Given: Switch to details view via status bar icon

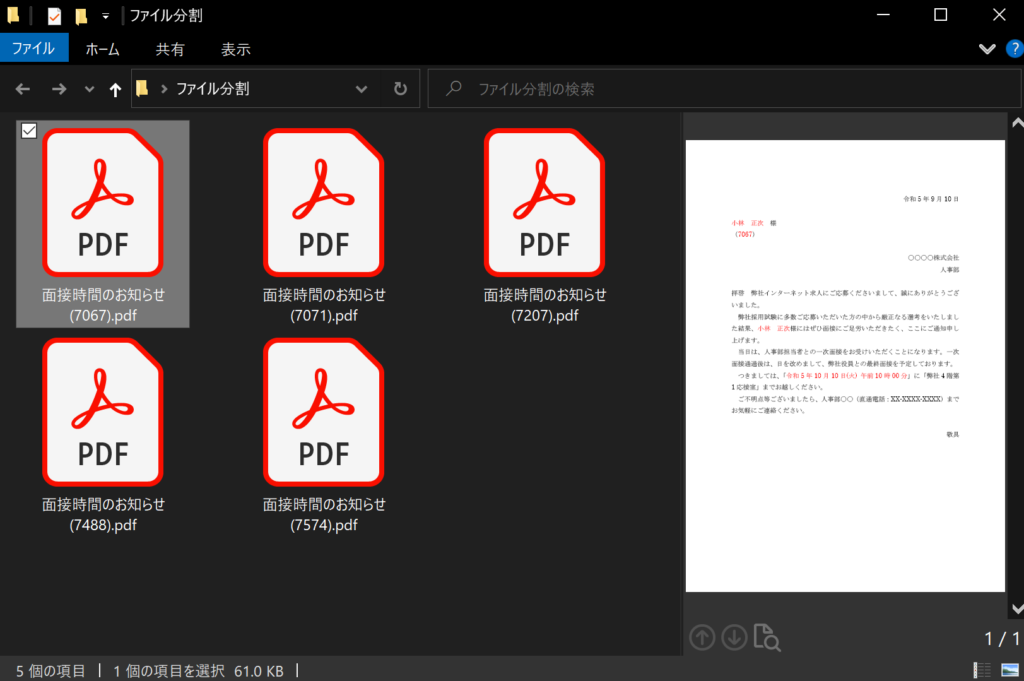Looking at the screenshot, I should pos(983,670).
